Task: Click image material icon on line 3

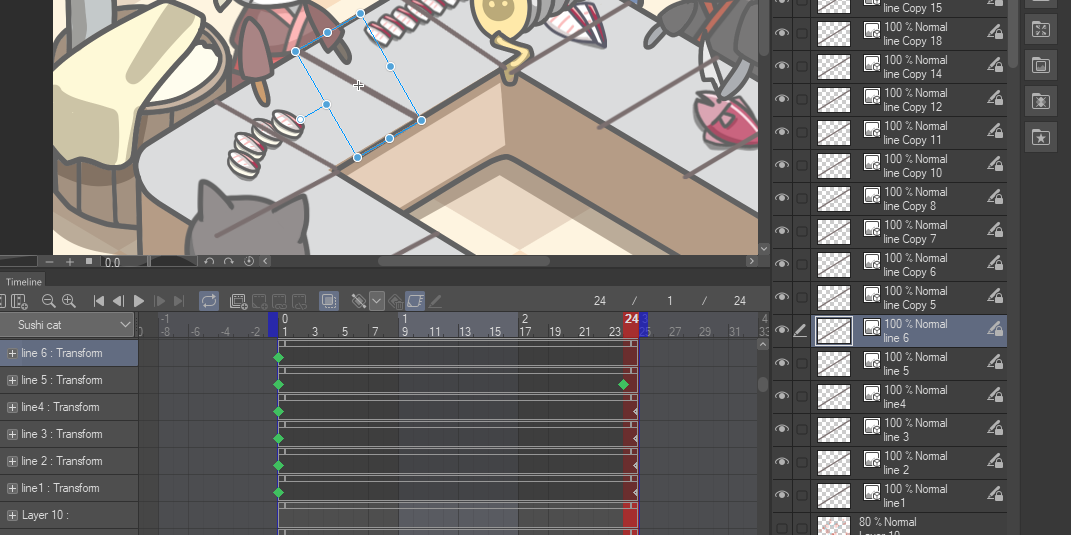Action: [x=872, y=426]
